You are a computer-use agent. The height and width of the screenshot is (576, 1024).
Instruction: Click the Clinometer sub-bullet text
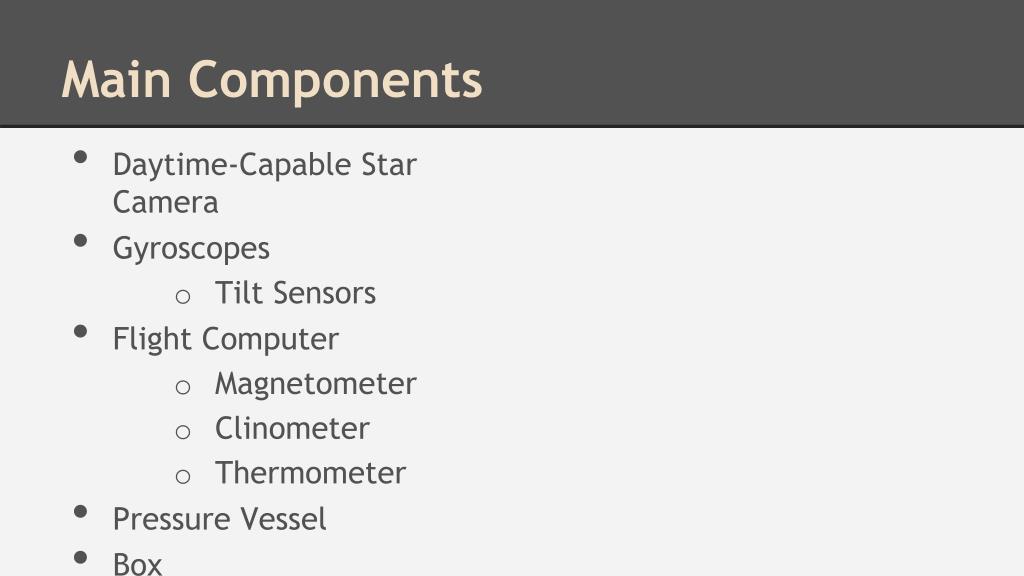[x=292, y=429]
